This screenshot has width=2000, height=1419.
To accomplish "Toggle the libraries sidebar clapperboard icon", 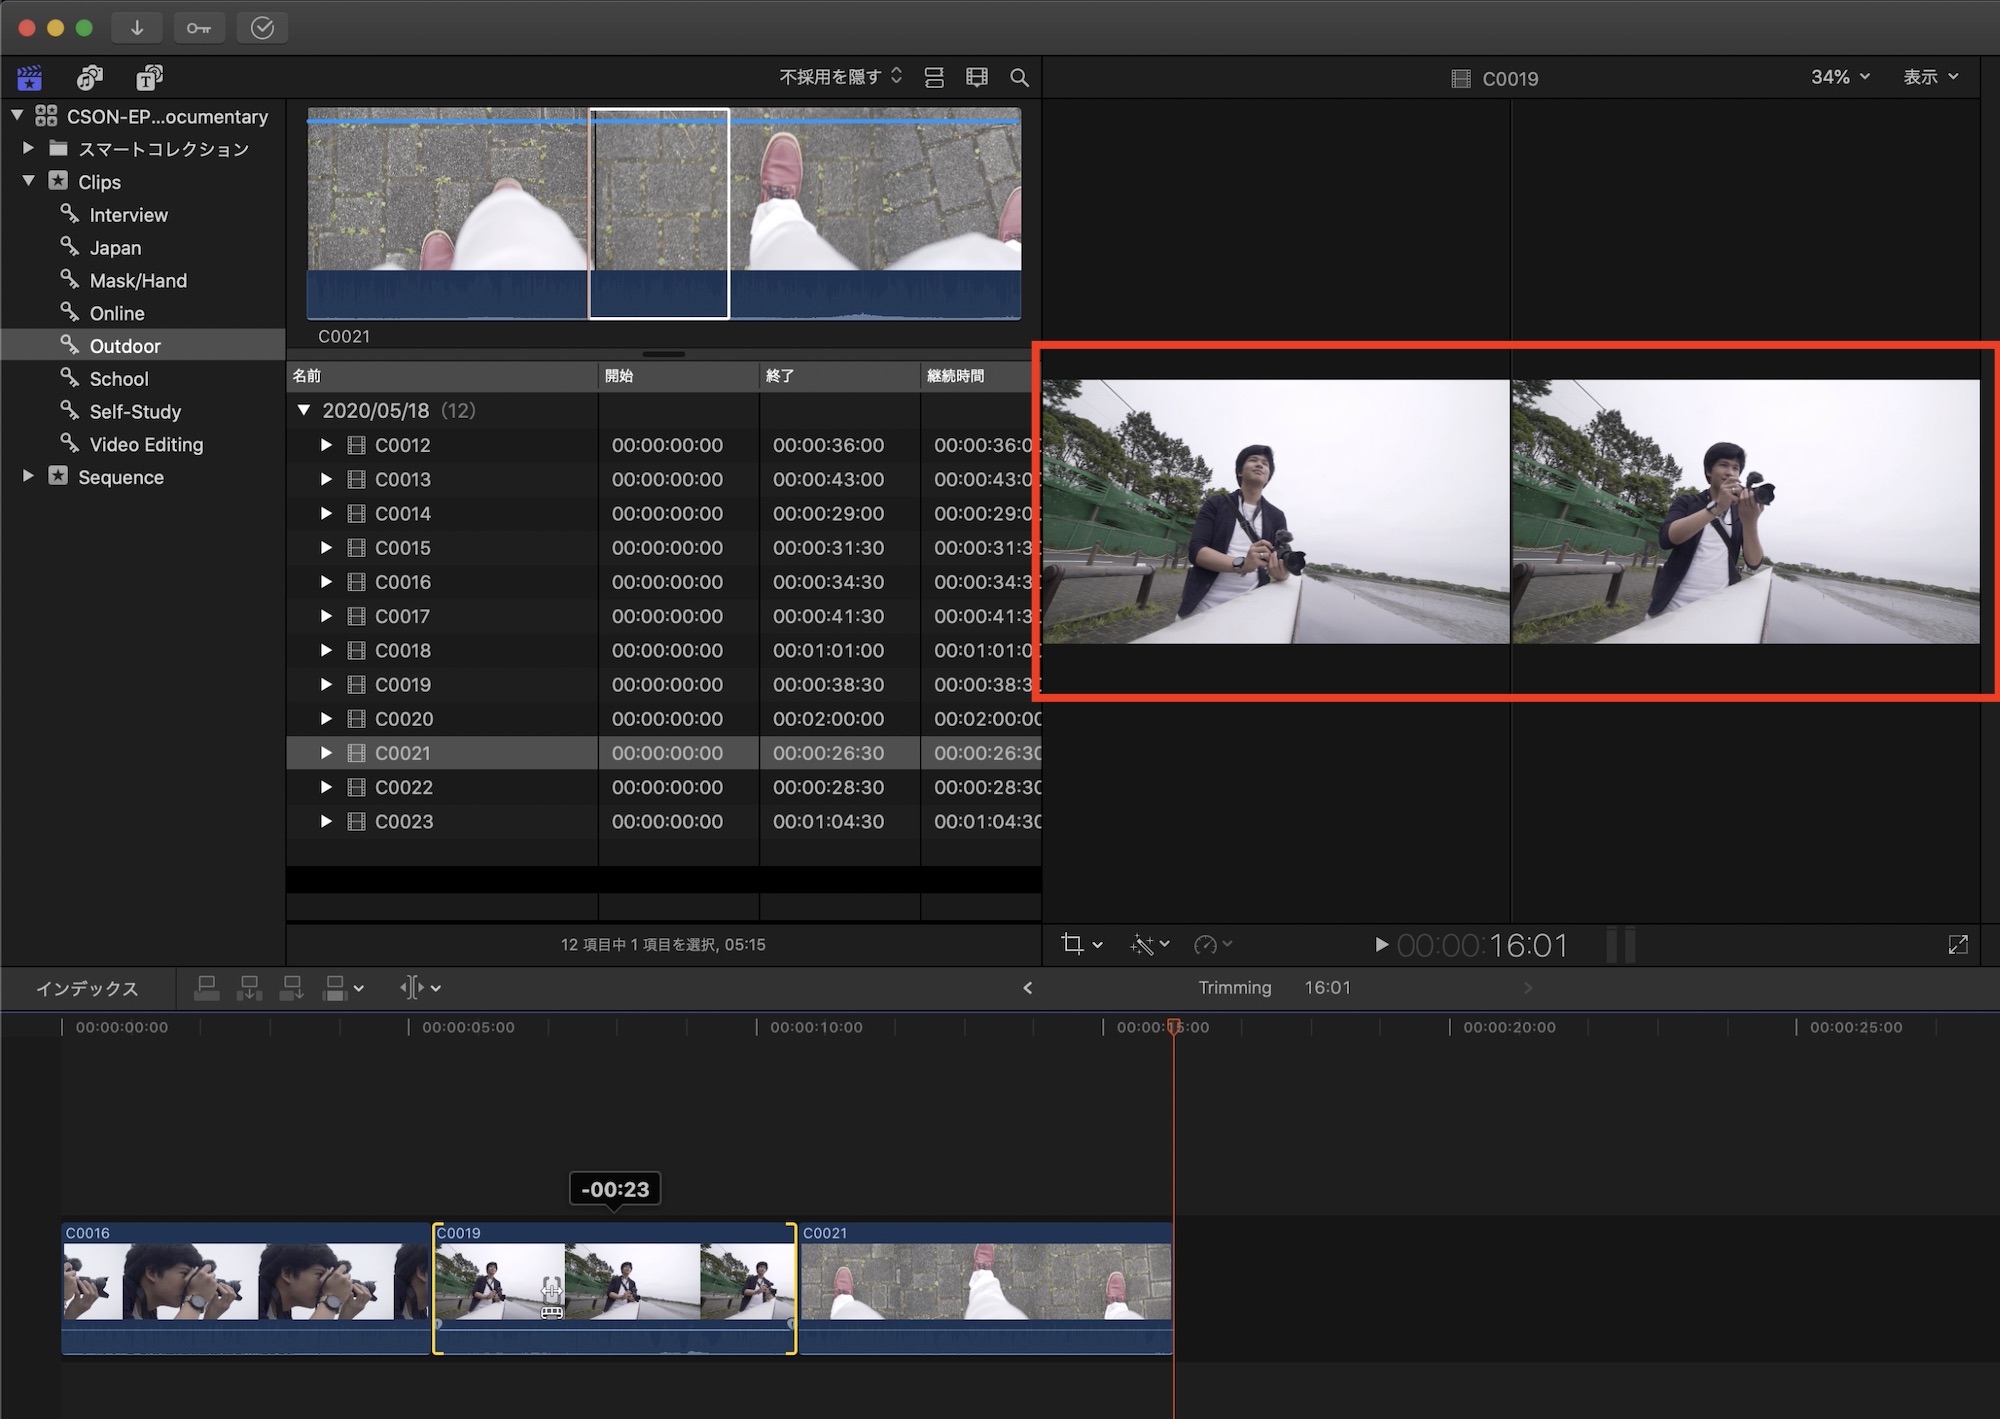I will tap(30, 77).
